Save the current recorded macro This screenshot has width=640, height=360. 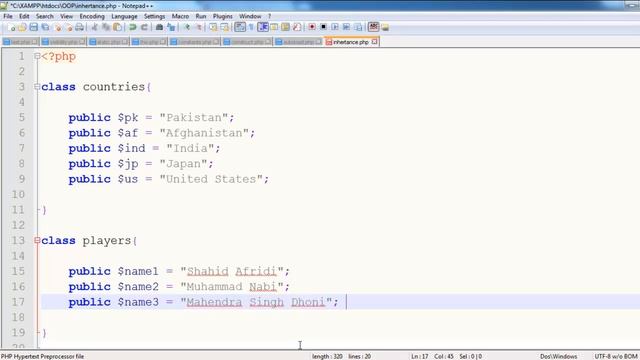(x=358, y=27)
